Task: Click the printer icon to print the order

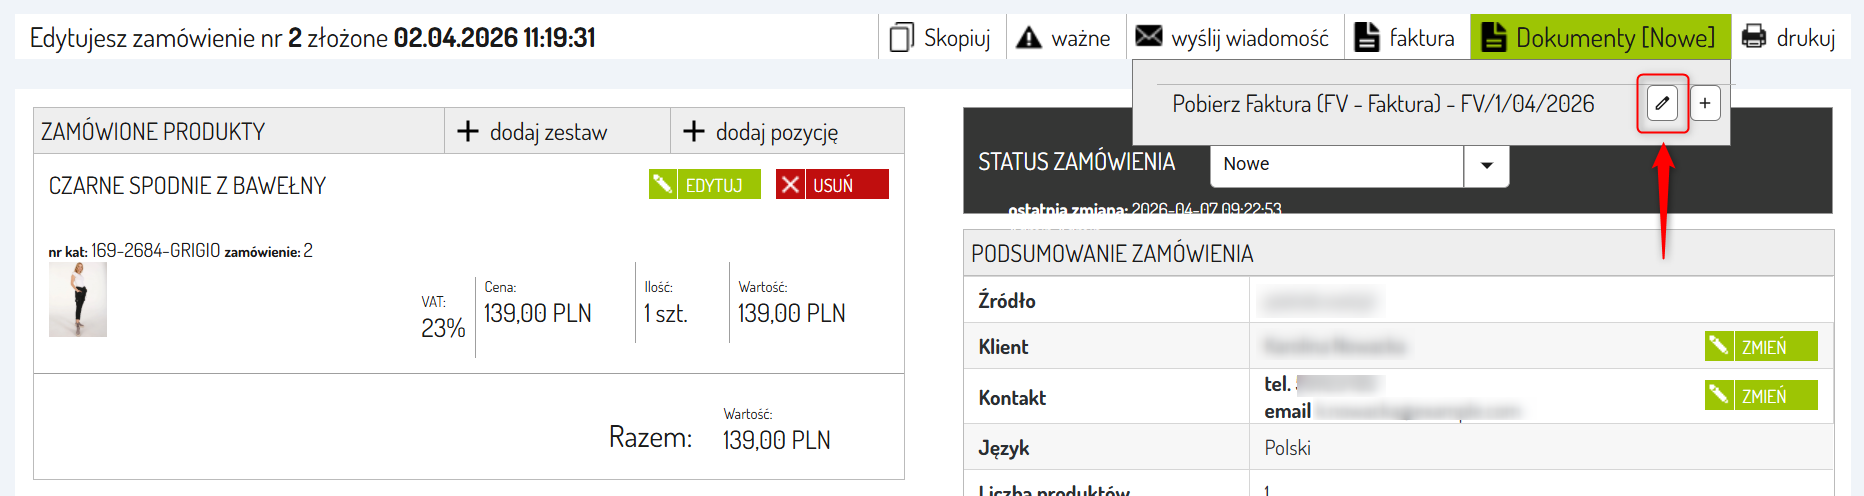Action: 1754,38
